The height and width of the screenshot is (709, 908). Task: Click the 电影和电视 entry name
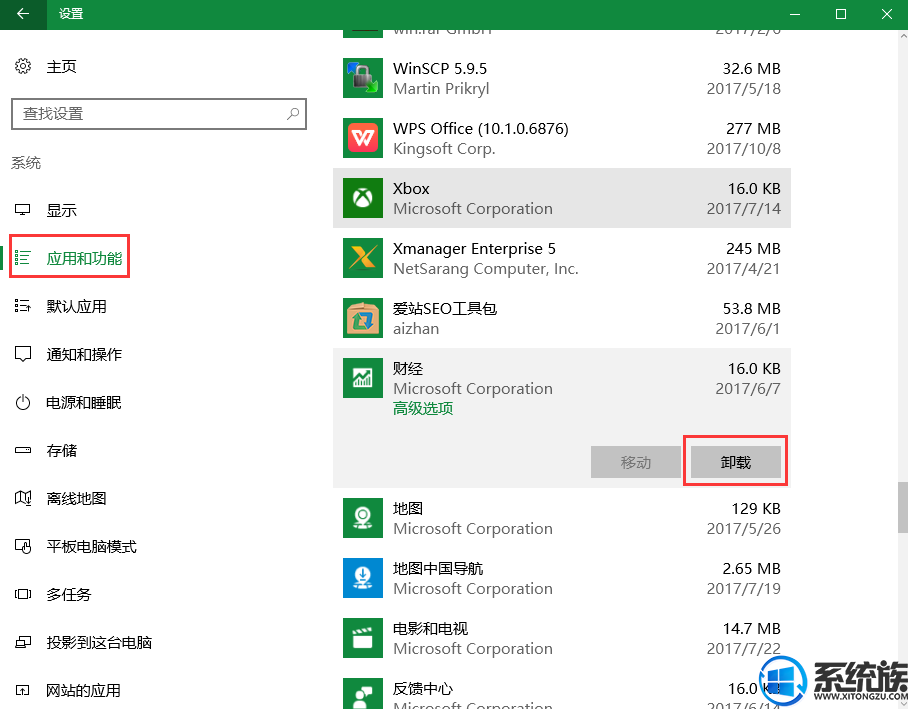click(430, 628)
